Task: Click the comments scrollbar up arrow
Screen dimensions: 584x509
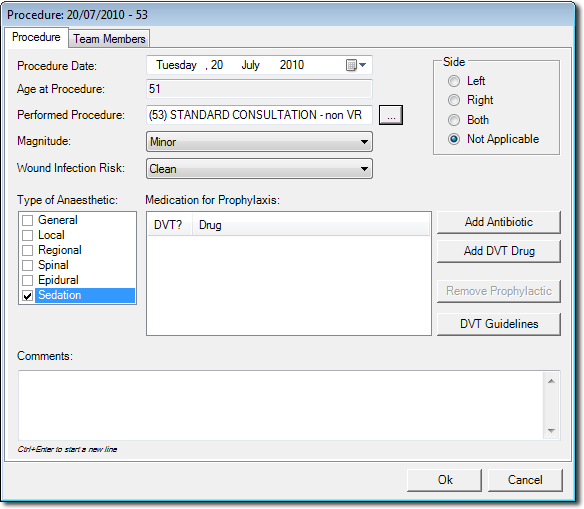Action: click(x=551, y=381)
